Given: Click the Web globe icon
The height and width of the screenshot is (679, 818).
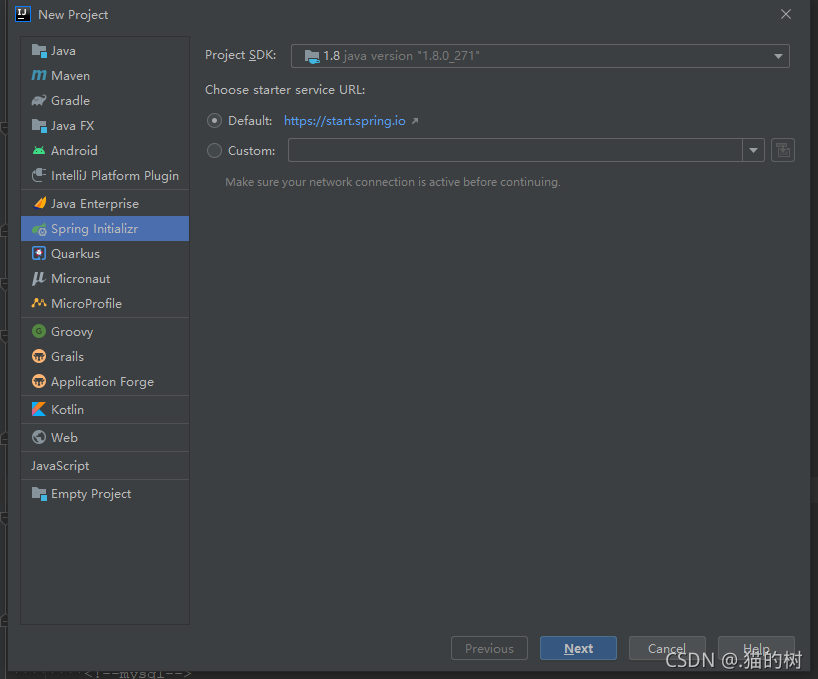Looking at the screenshot, I should click(39, 437).
